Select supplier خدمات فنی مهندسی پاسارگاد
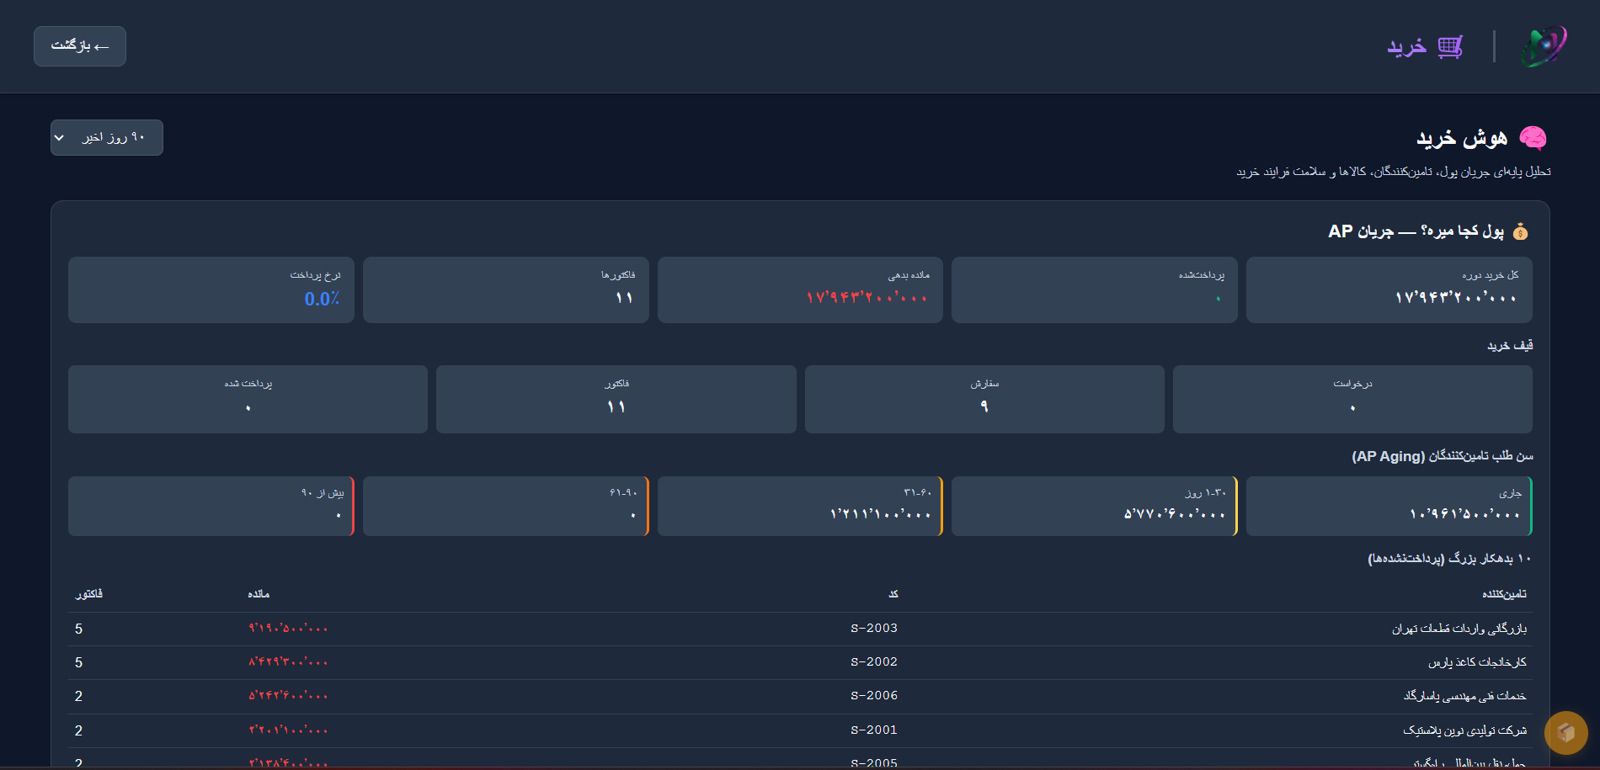Screen dimensions: 1600x770 point(1465,696)
